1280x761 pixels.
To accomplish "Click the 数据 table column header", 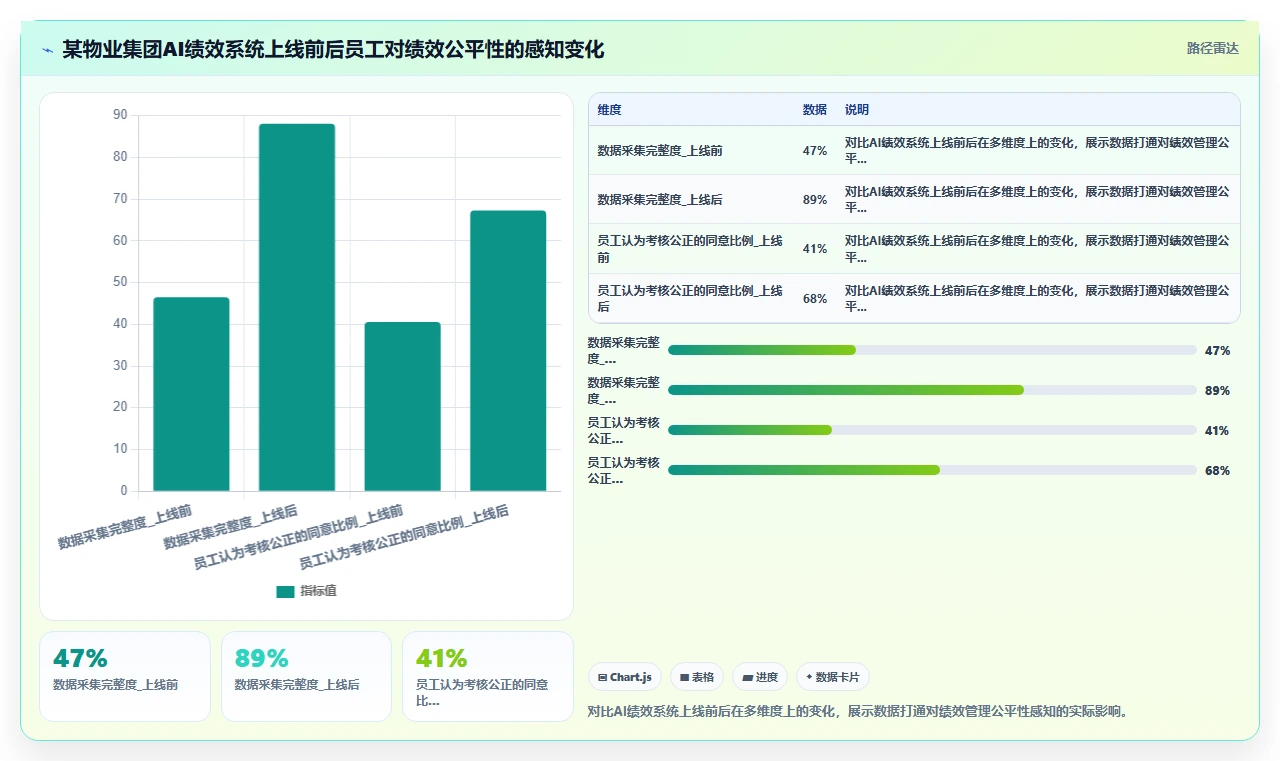I will [814, 110].
